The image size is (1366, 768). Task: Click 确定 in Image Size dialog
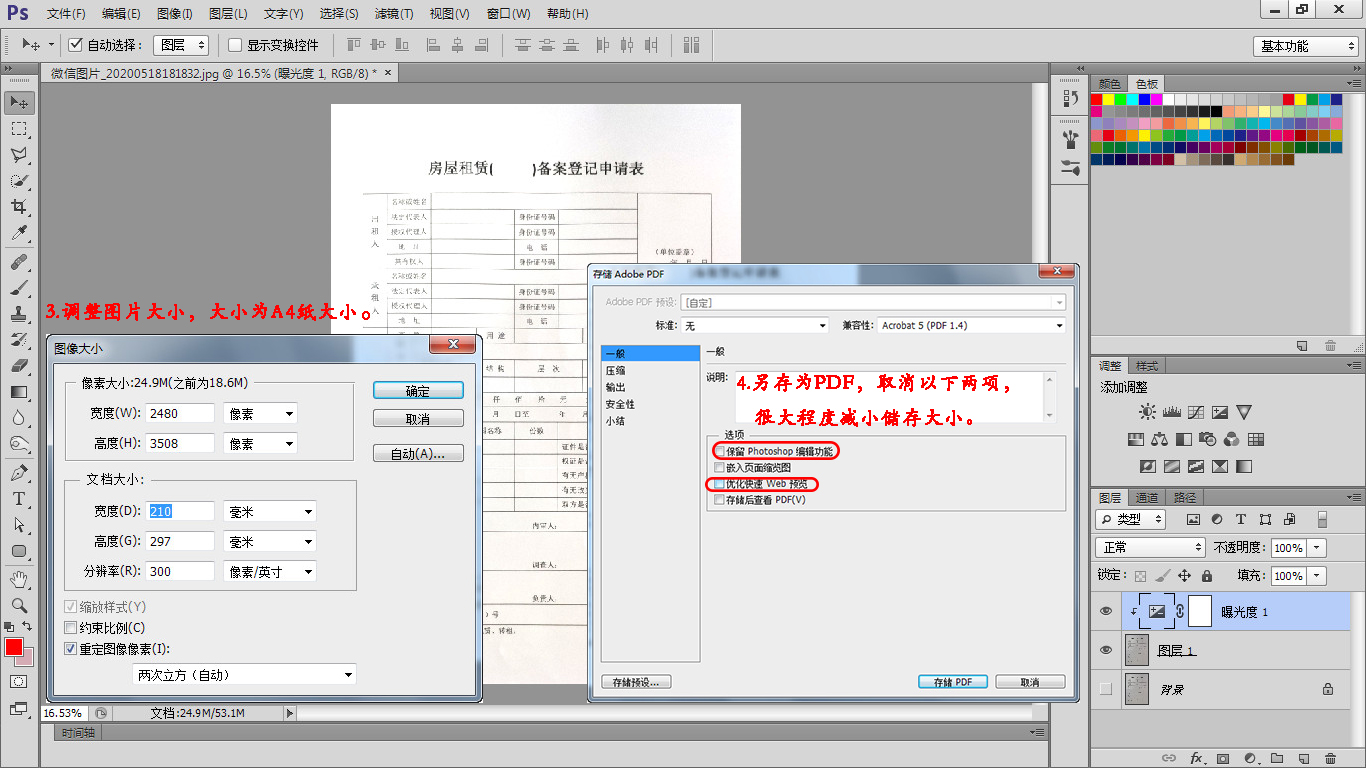click(418, 391)
